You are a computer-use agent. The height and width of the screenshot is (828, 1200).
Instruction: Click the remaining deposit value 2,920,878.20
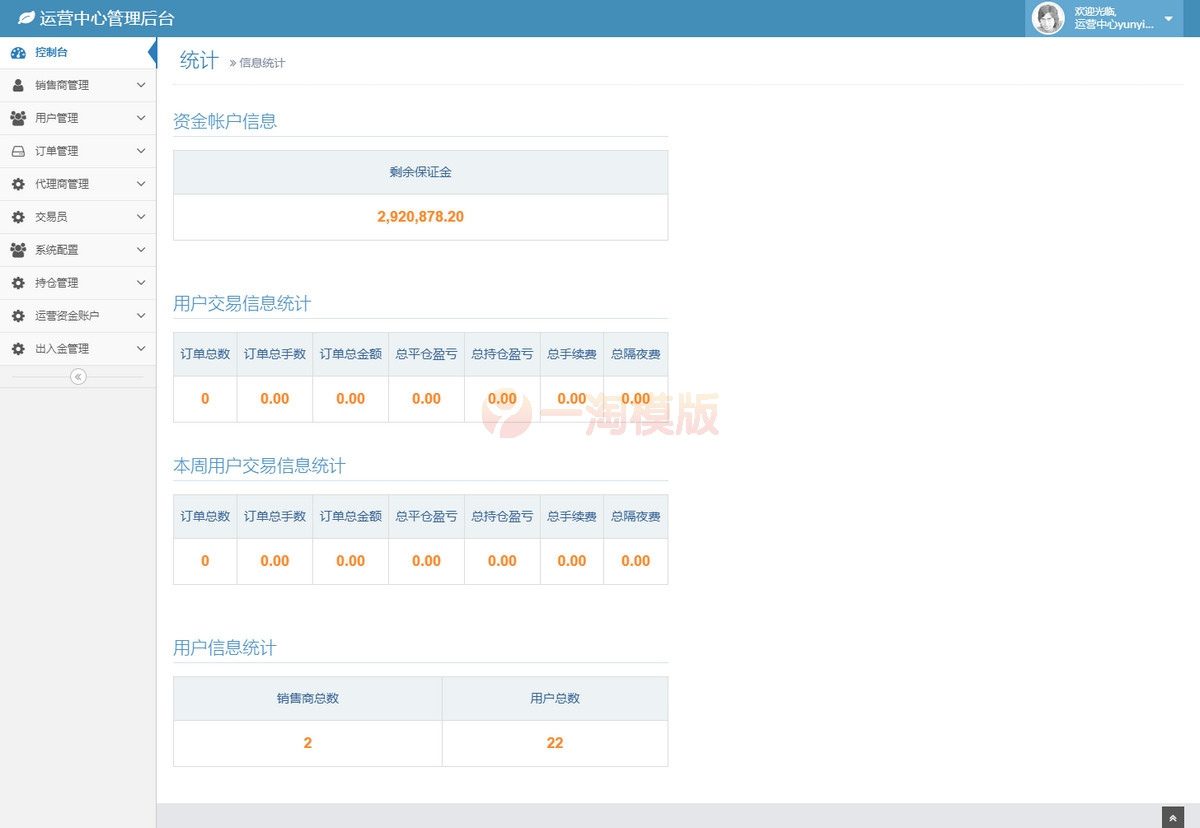(x=420, y=216)
